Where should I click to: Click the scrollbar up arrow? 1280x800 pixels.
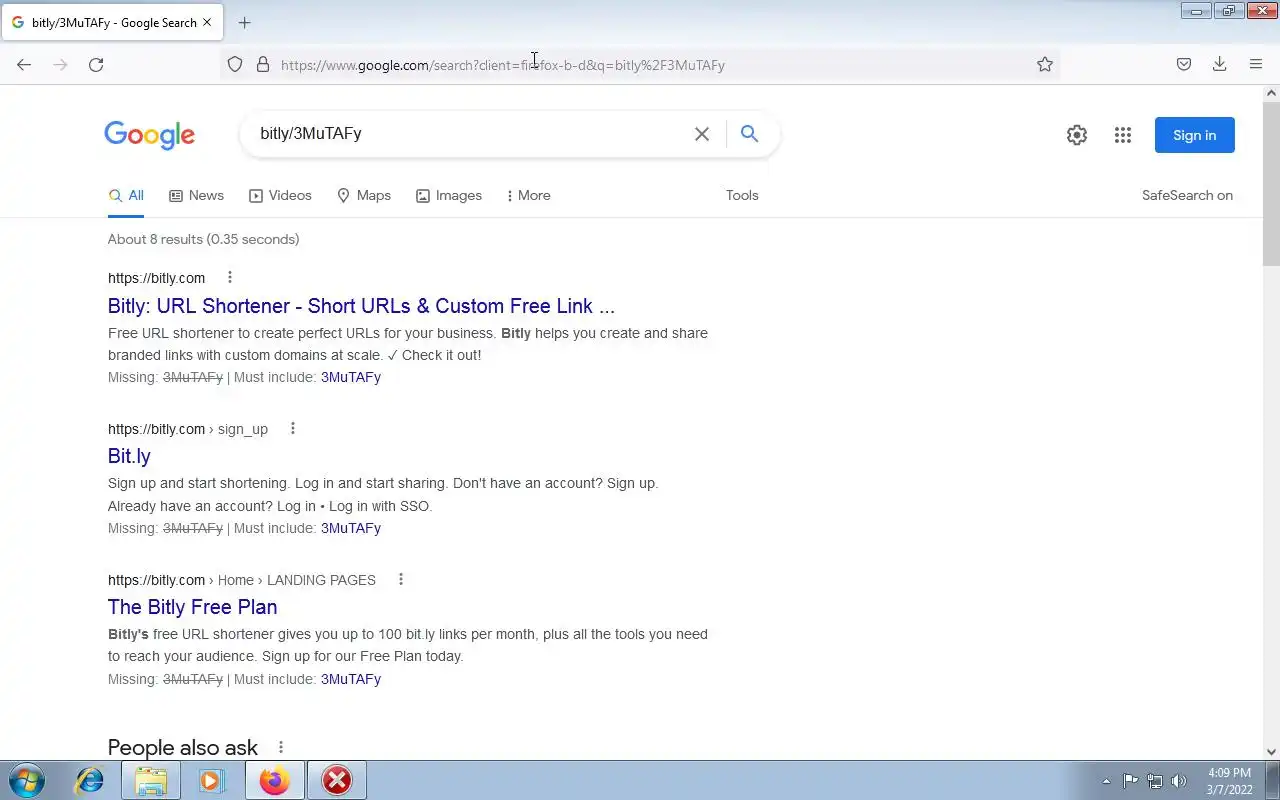pyautogui.click(x=1271, y=93)
